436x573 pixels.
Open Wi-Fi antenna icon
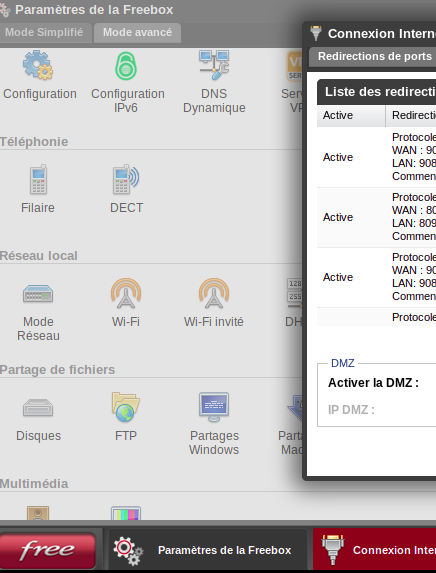126,293
